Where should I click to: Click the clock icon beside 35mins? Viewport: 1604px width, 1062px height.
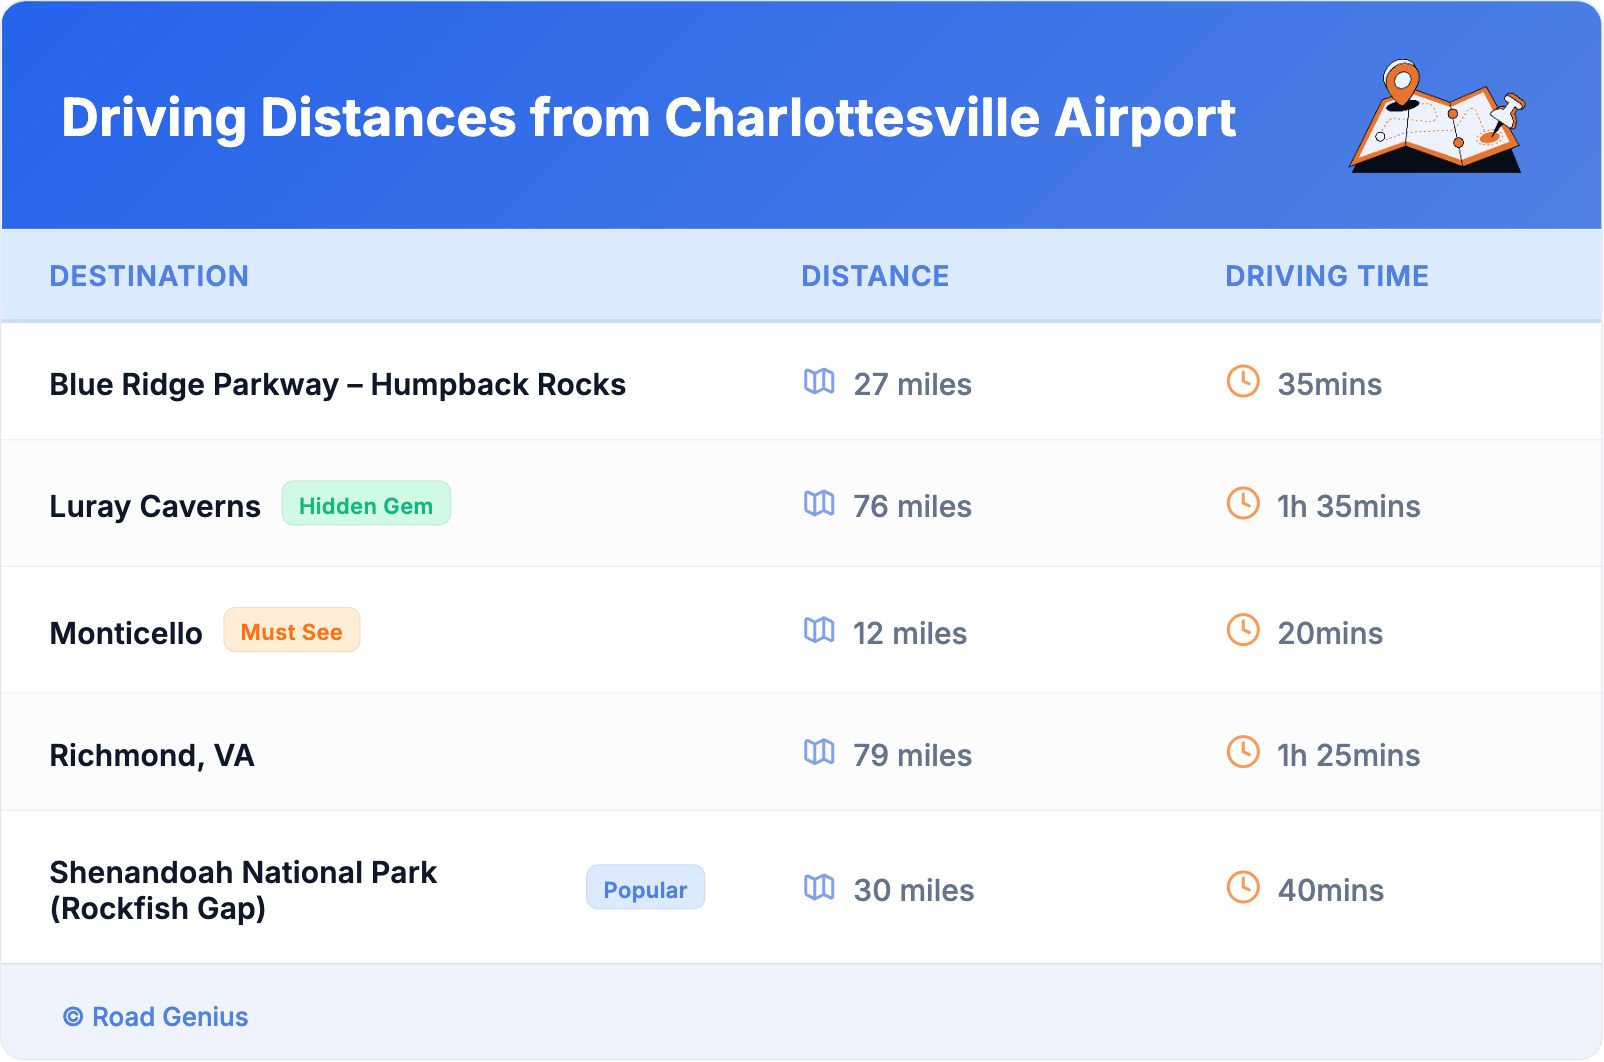pyautogui.click(x=1243, y=382)
